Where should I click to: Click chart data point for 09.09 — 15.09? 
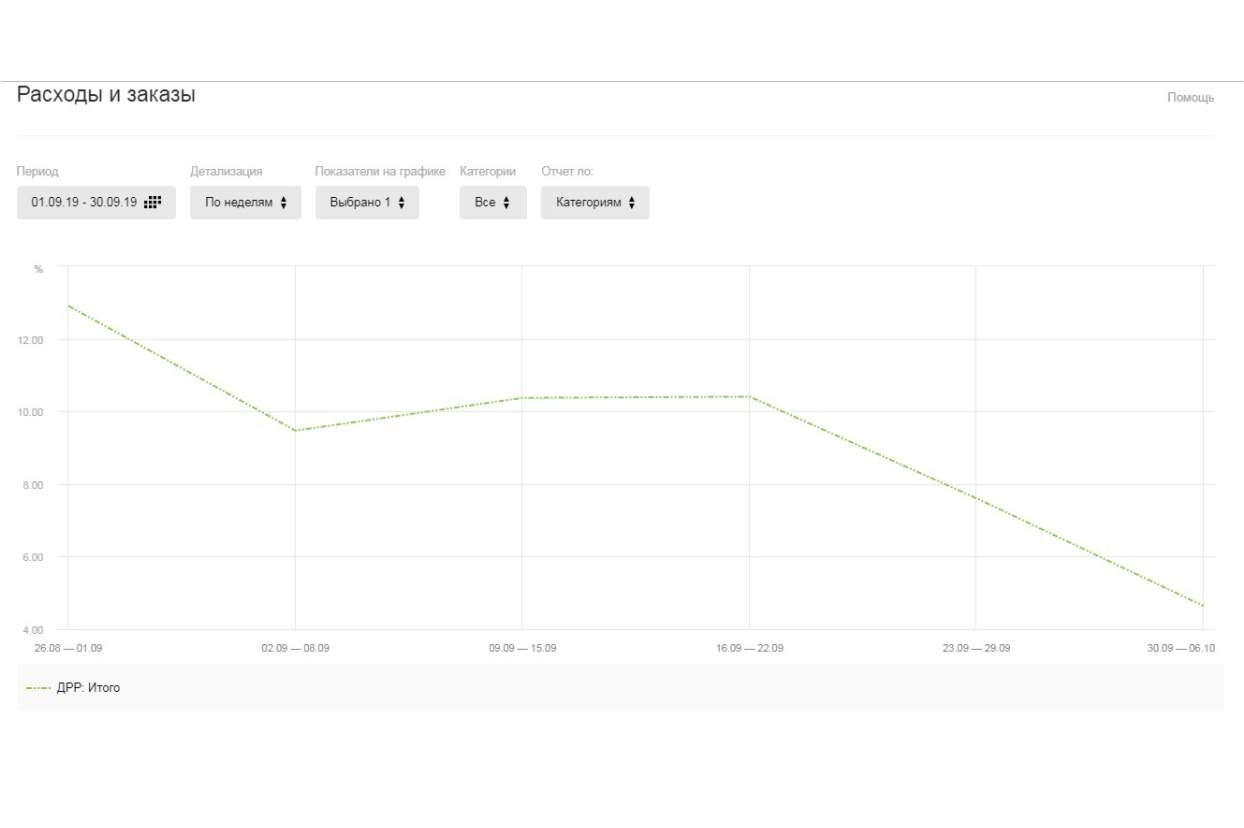click(x=522, y=398)
